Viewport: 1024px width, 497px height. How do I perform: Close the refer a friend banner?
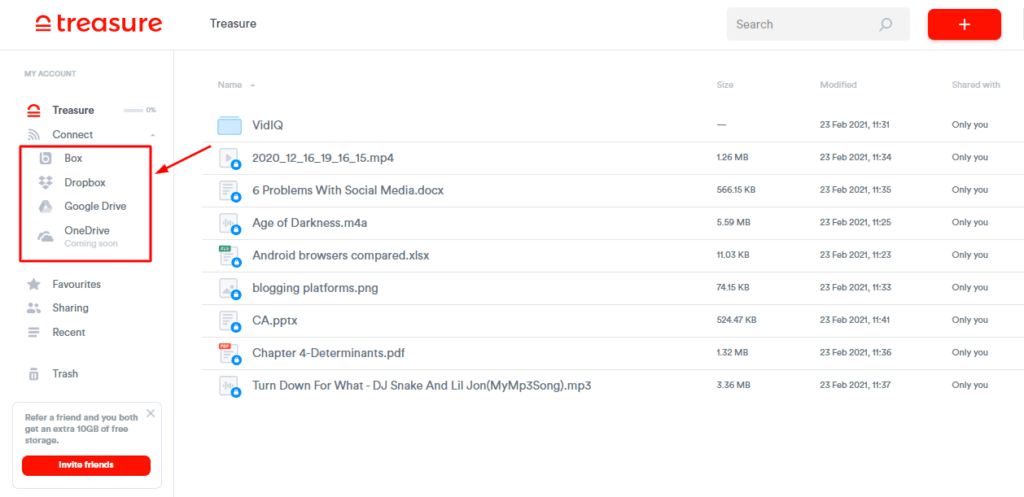coord(151,413)
